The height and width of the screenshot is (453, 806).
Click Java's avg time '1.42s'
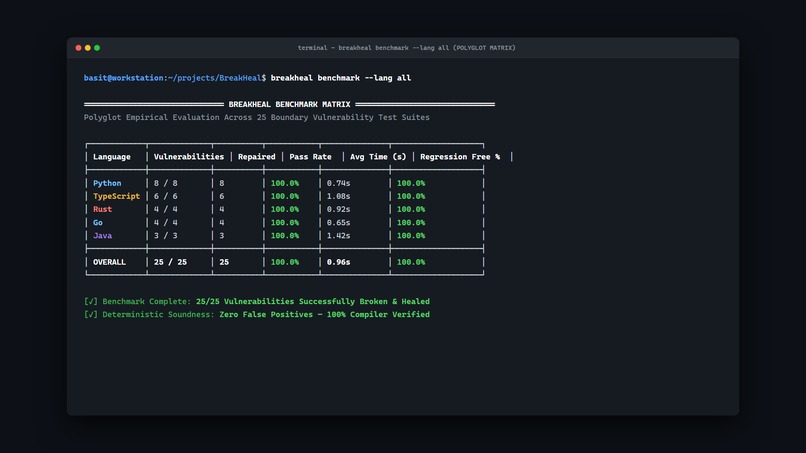tap(338, 235)
